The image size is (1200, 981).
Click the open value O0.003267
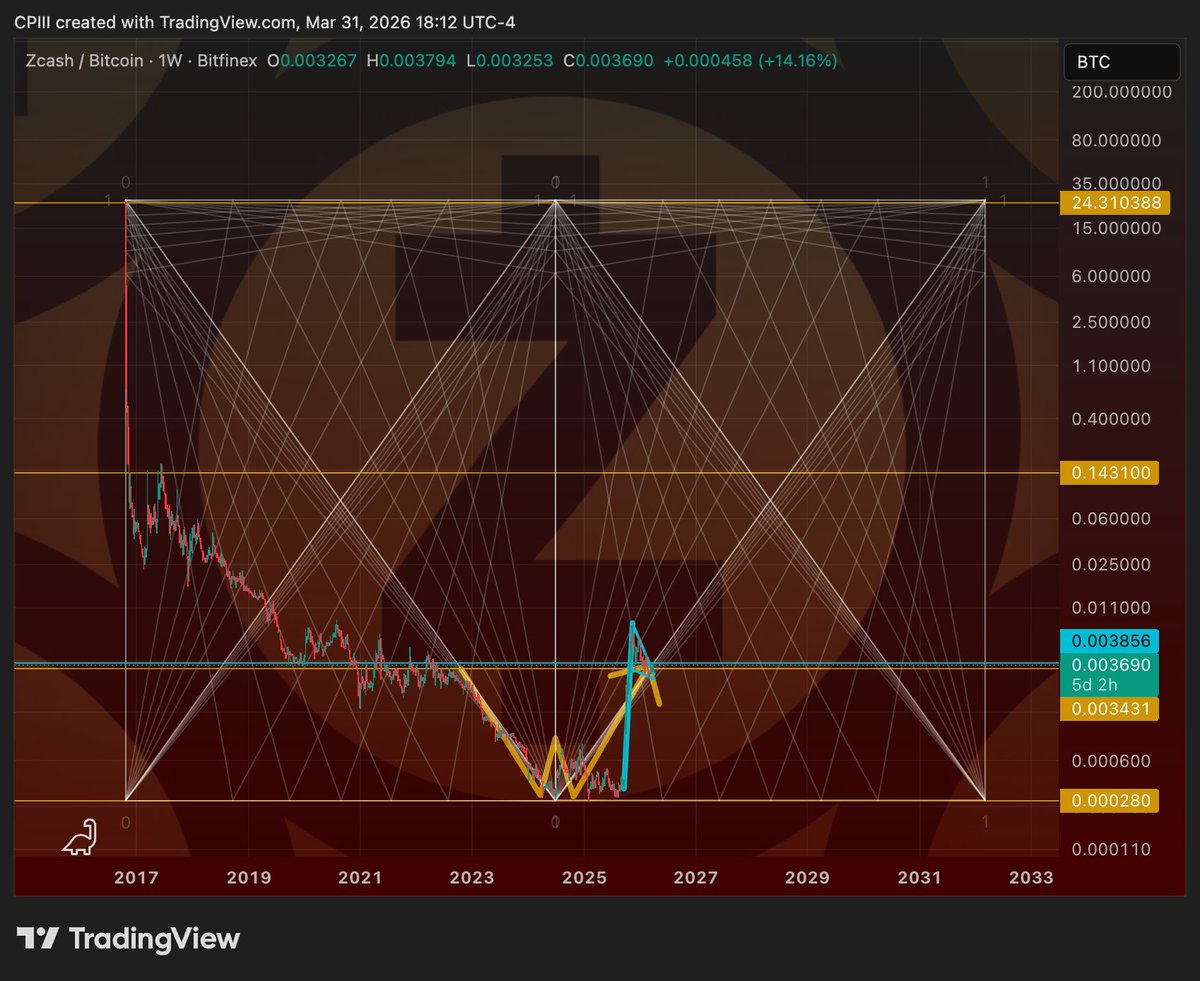click(311, 61)
